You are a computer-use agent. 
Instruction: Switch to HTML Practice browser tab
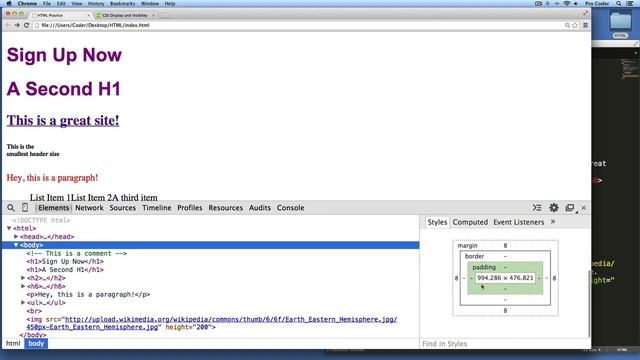[61, 15]
